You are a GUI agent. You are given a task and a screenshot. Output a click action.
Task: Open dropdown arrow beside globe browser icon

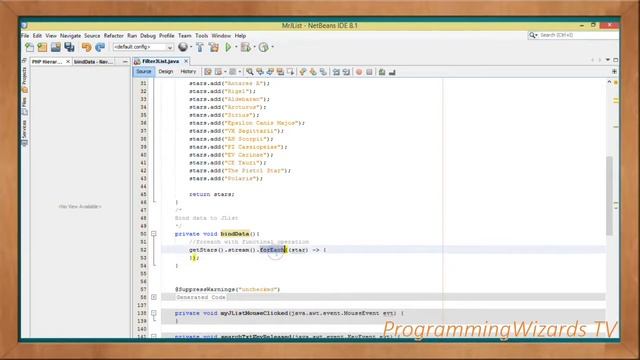click(191, 47)
